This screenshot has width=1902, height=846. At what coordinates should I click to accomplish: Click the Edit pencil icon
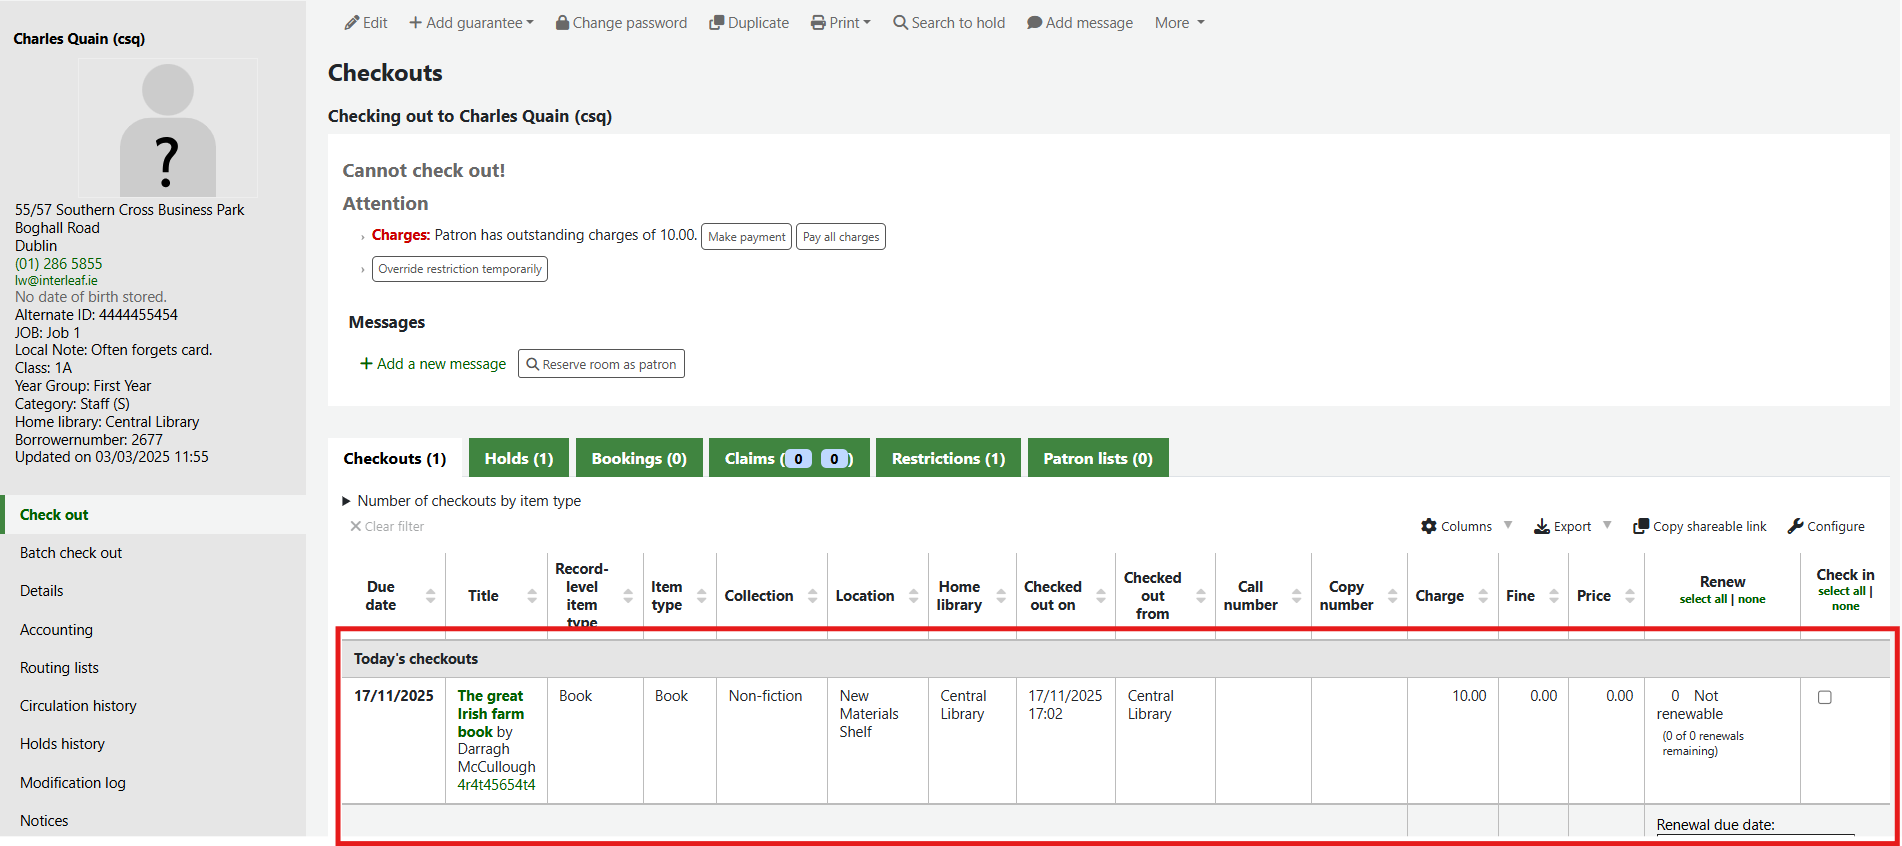click(x=352, y=23)
